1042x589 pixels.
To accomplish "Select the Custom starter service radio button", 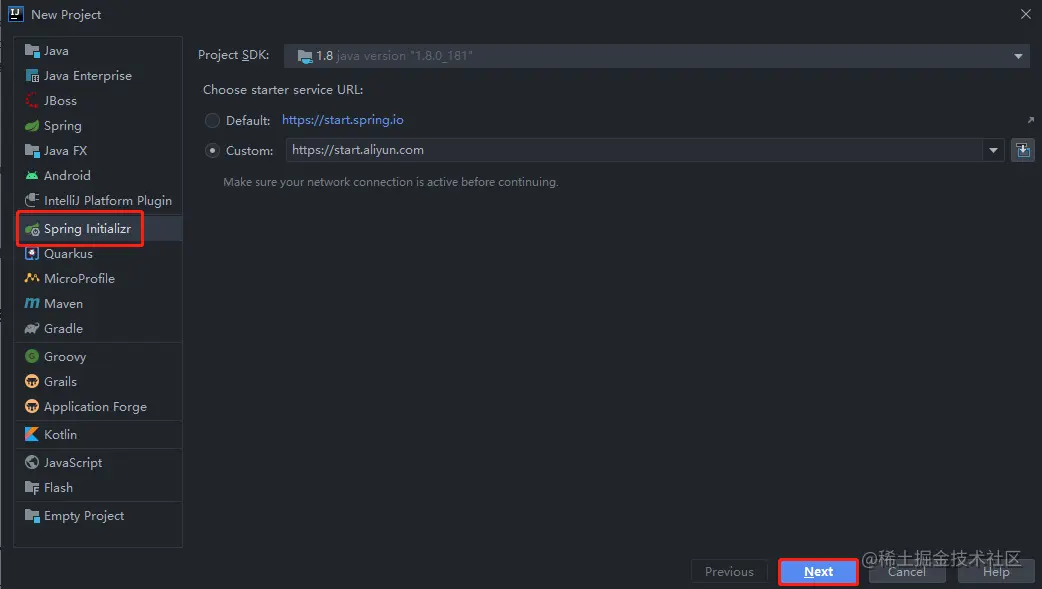I will pos(212,150).
